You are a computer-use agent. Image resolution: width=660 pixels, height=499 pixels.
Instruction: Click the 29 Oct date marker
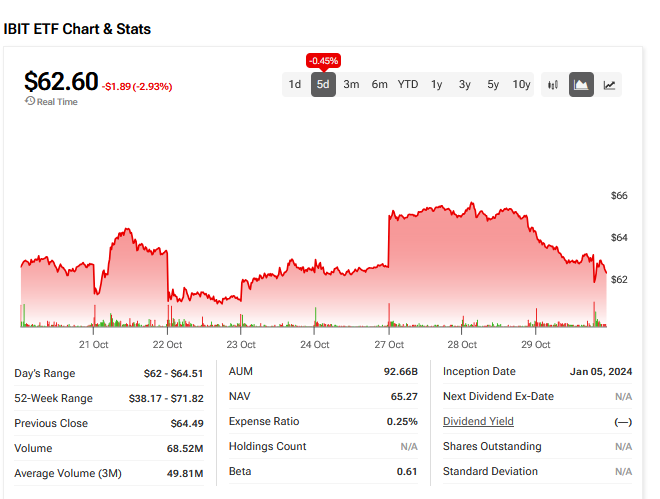click(536, 345)
